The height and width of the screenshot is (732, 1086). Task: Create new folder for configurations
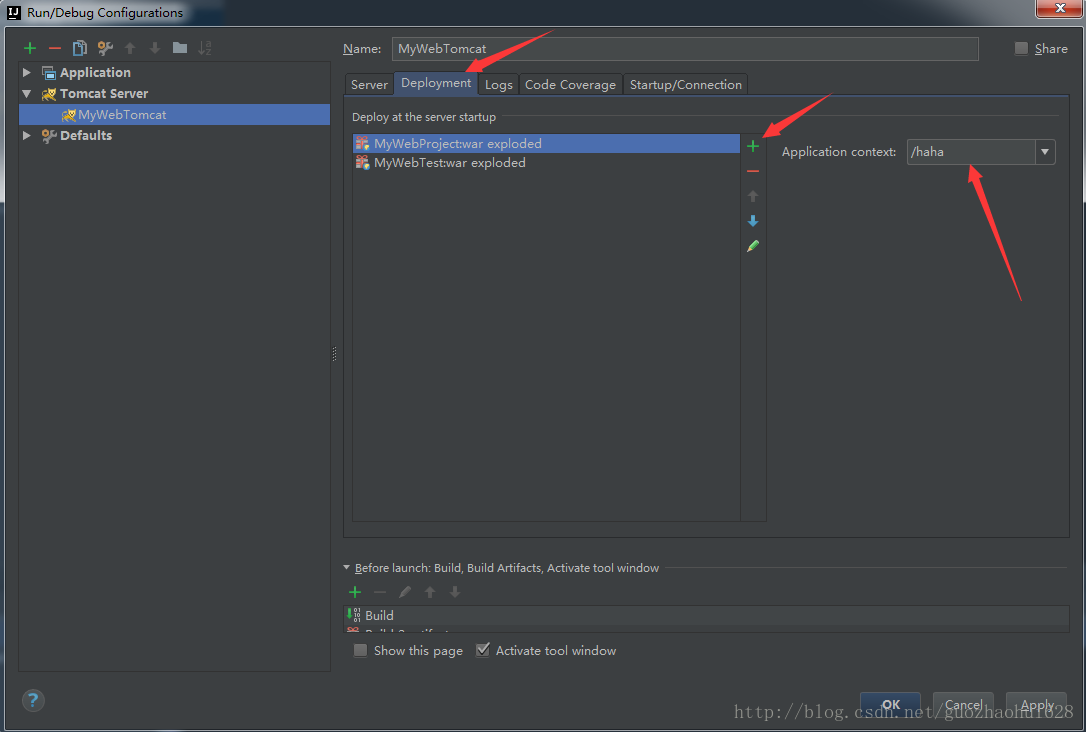(179, 48)
